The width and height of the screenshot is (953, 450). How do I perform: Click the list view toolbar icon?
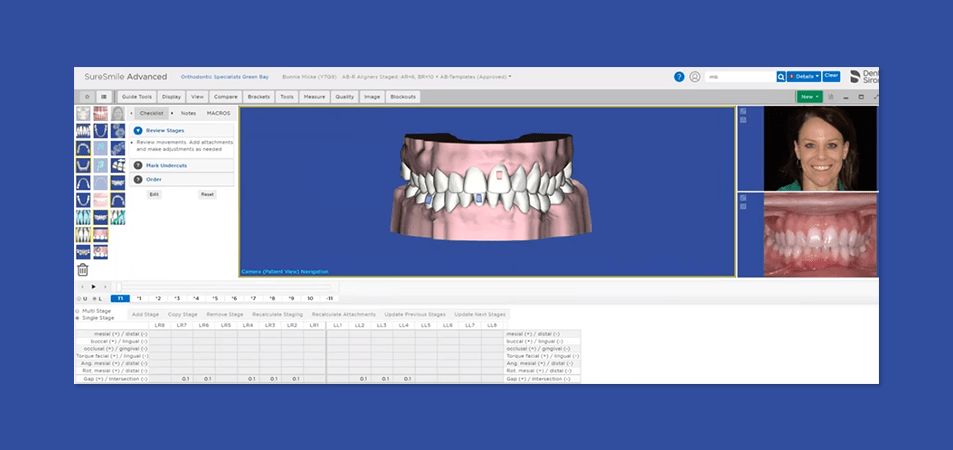(x=104, y=97)
